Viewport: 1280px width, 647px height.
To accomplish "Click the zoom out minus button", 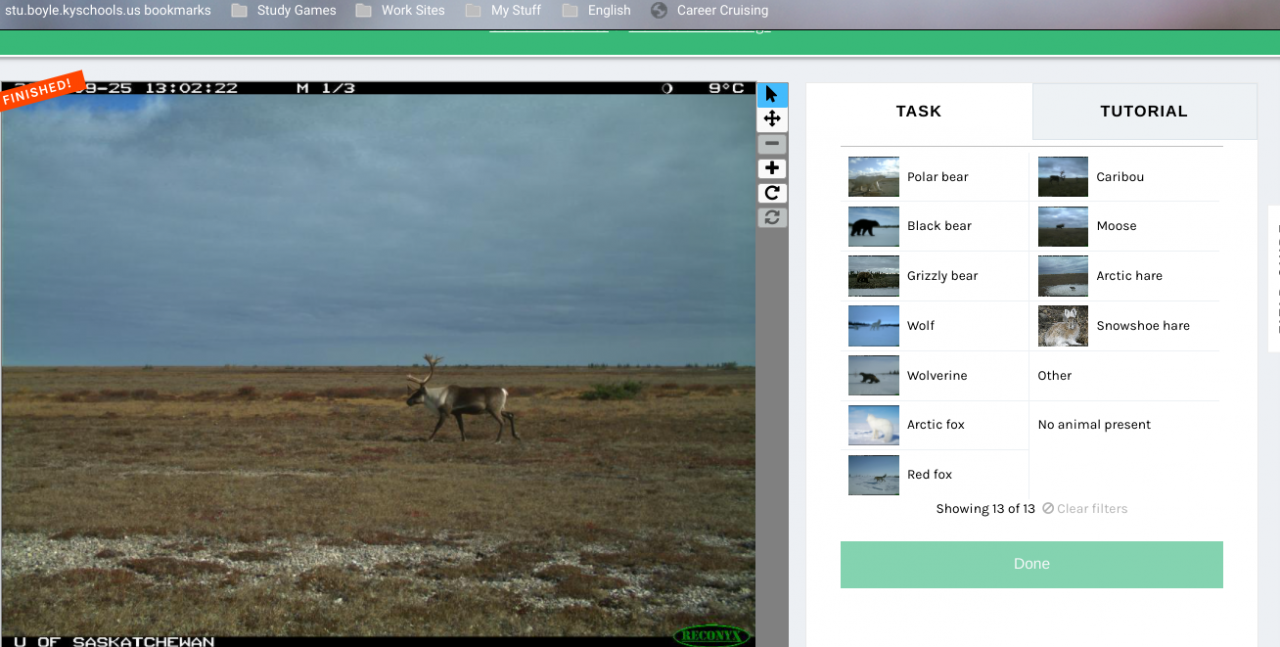I will 772,144.
